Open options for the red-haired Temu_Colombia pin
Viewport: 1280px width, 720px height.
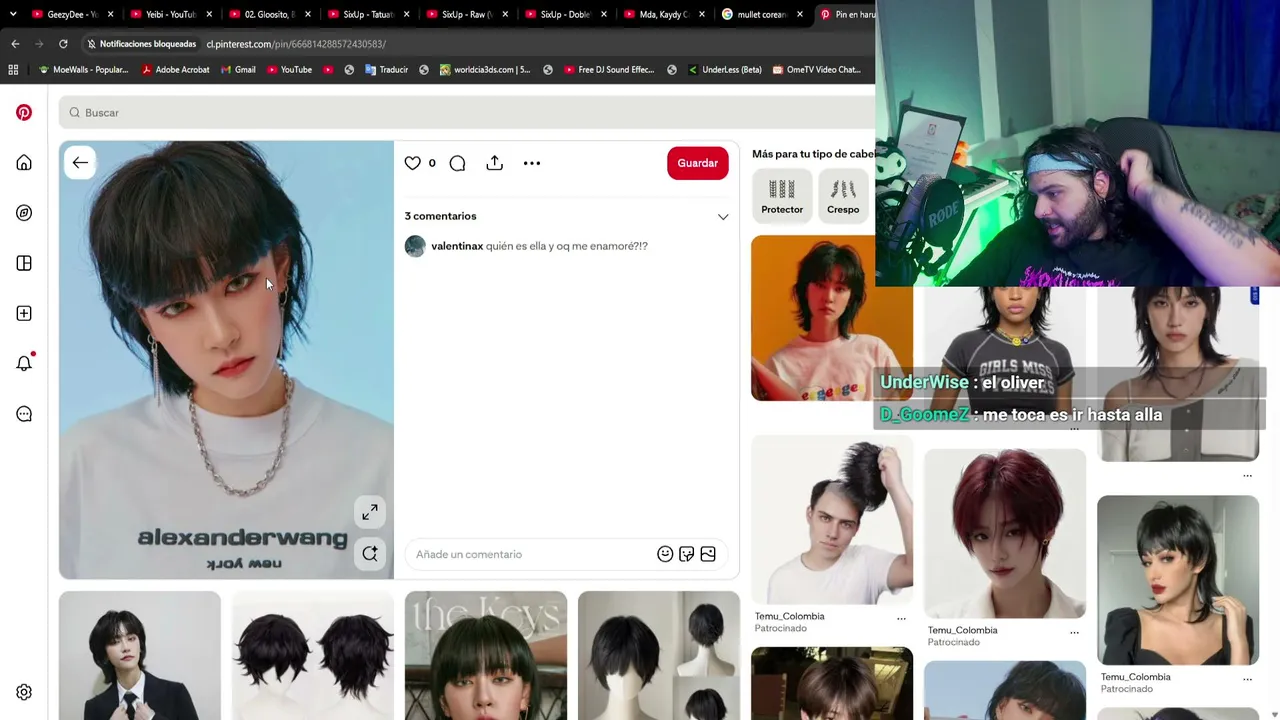pyautogui.click(x=1074, y=632)
